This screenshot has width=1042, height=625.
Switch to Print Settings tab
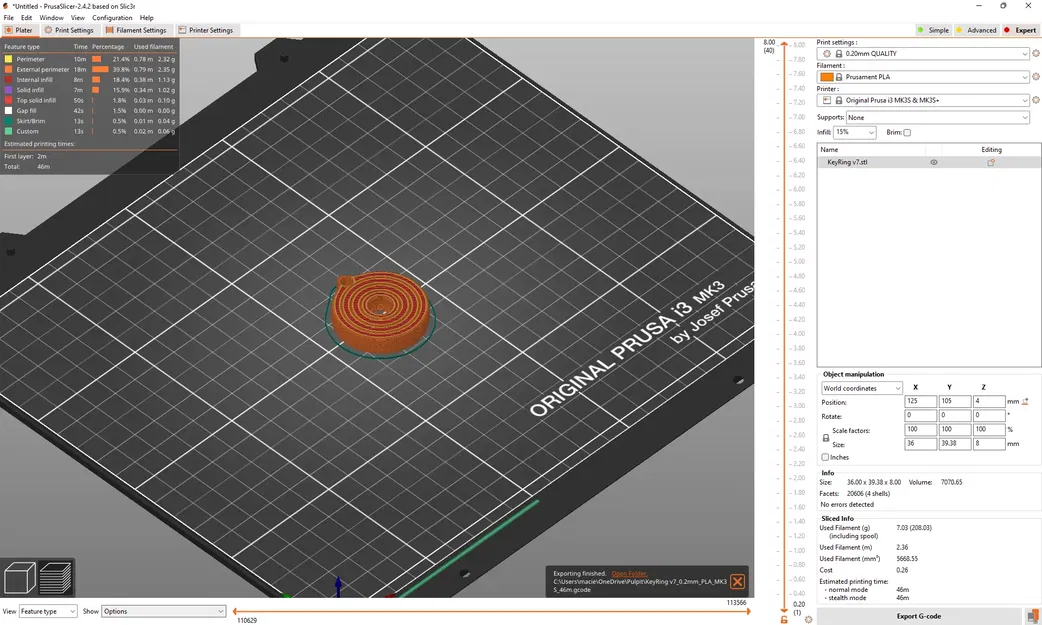[x=68, y=30]
